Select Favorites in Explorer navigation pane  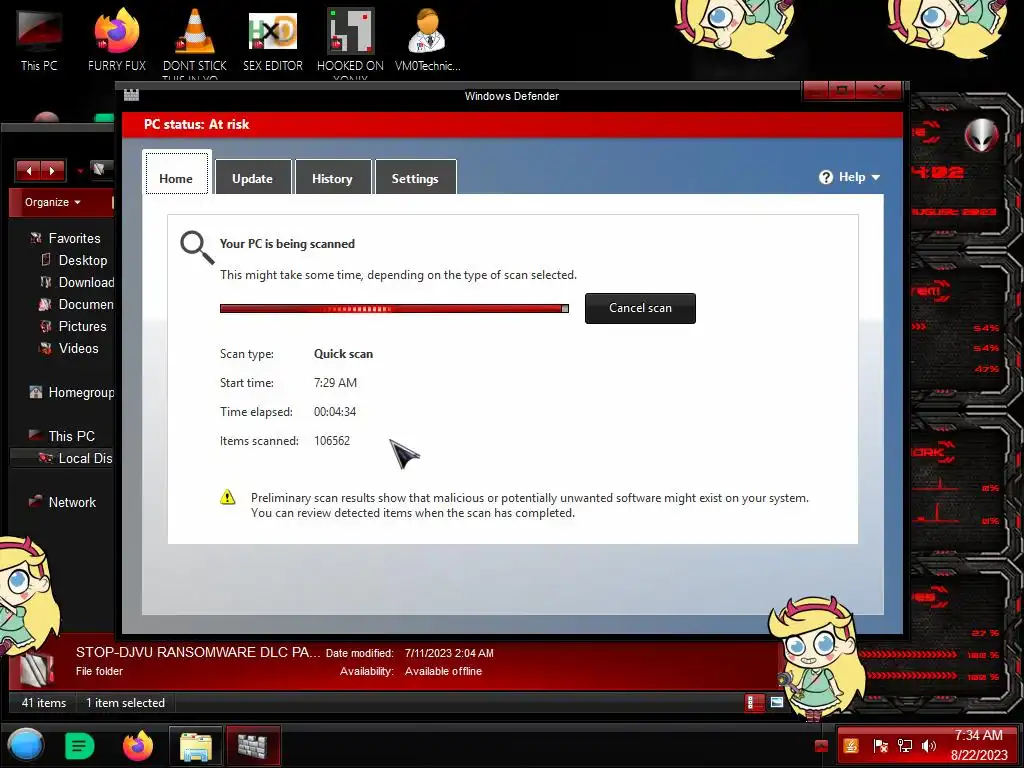click(66, 238)
